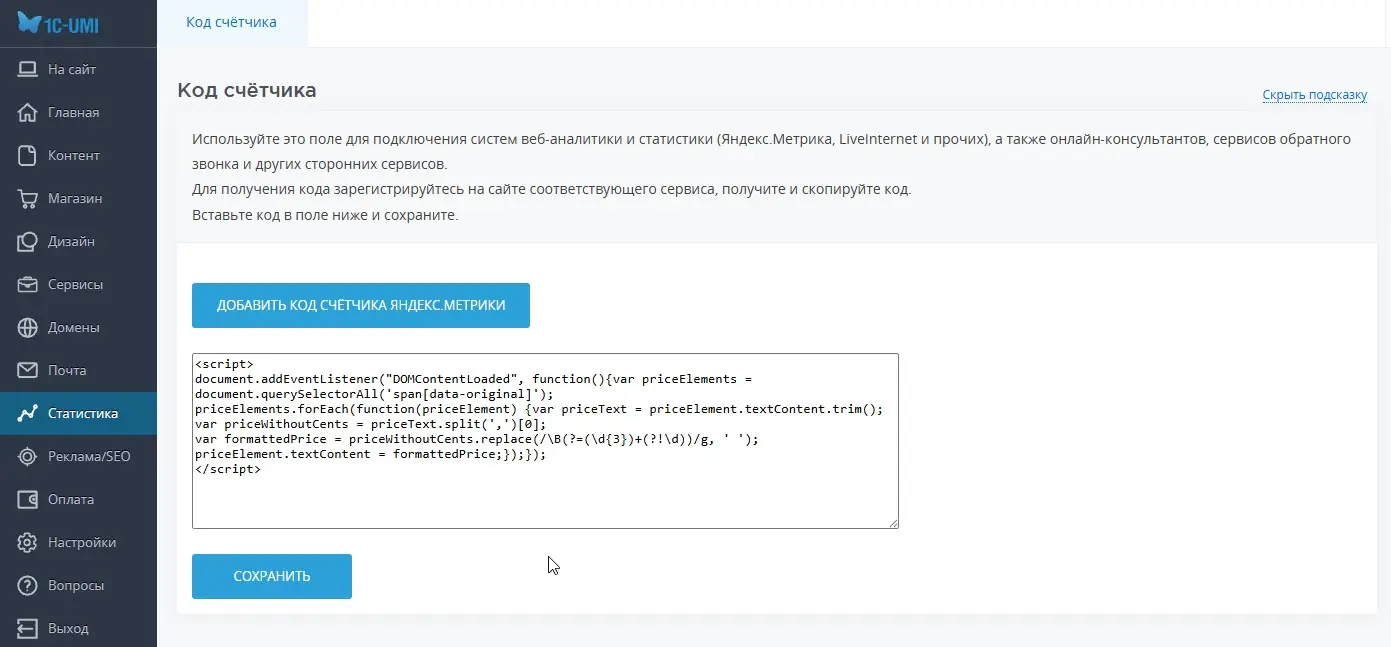The image size is (1391, 647).
Task: Click the Скрыть подсказку link
Action: (x=1314, y=95)
